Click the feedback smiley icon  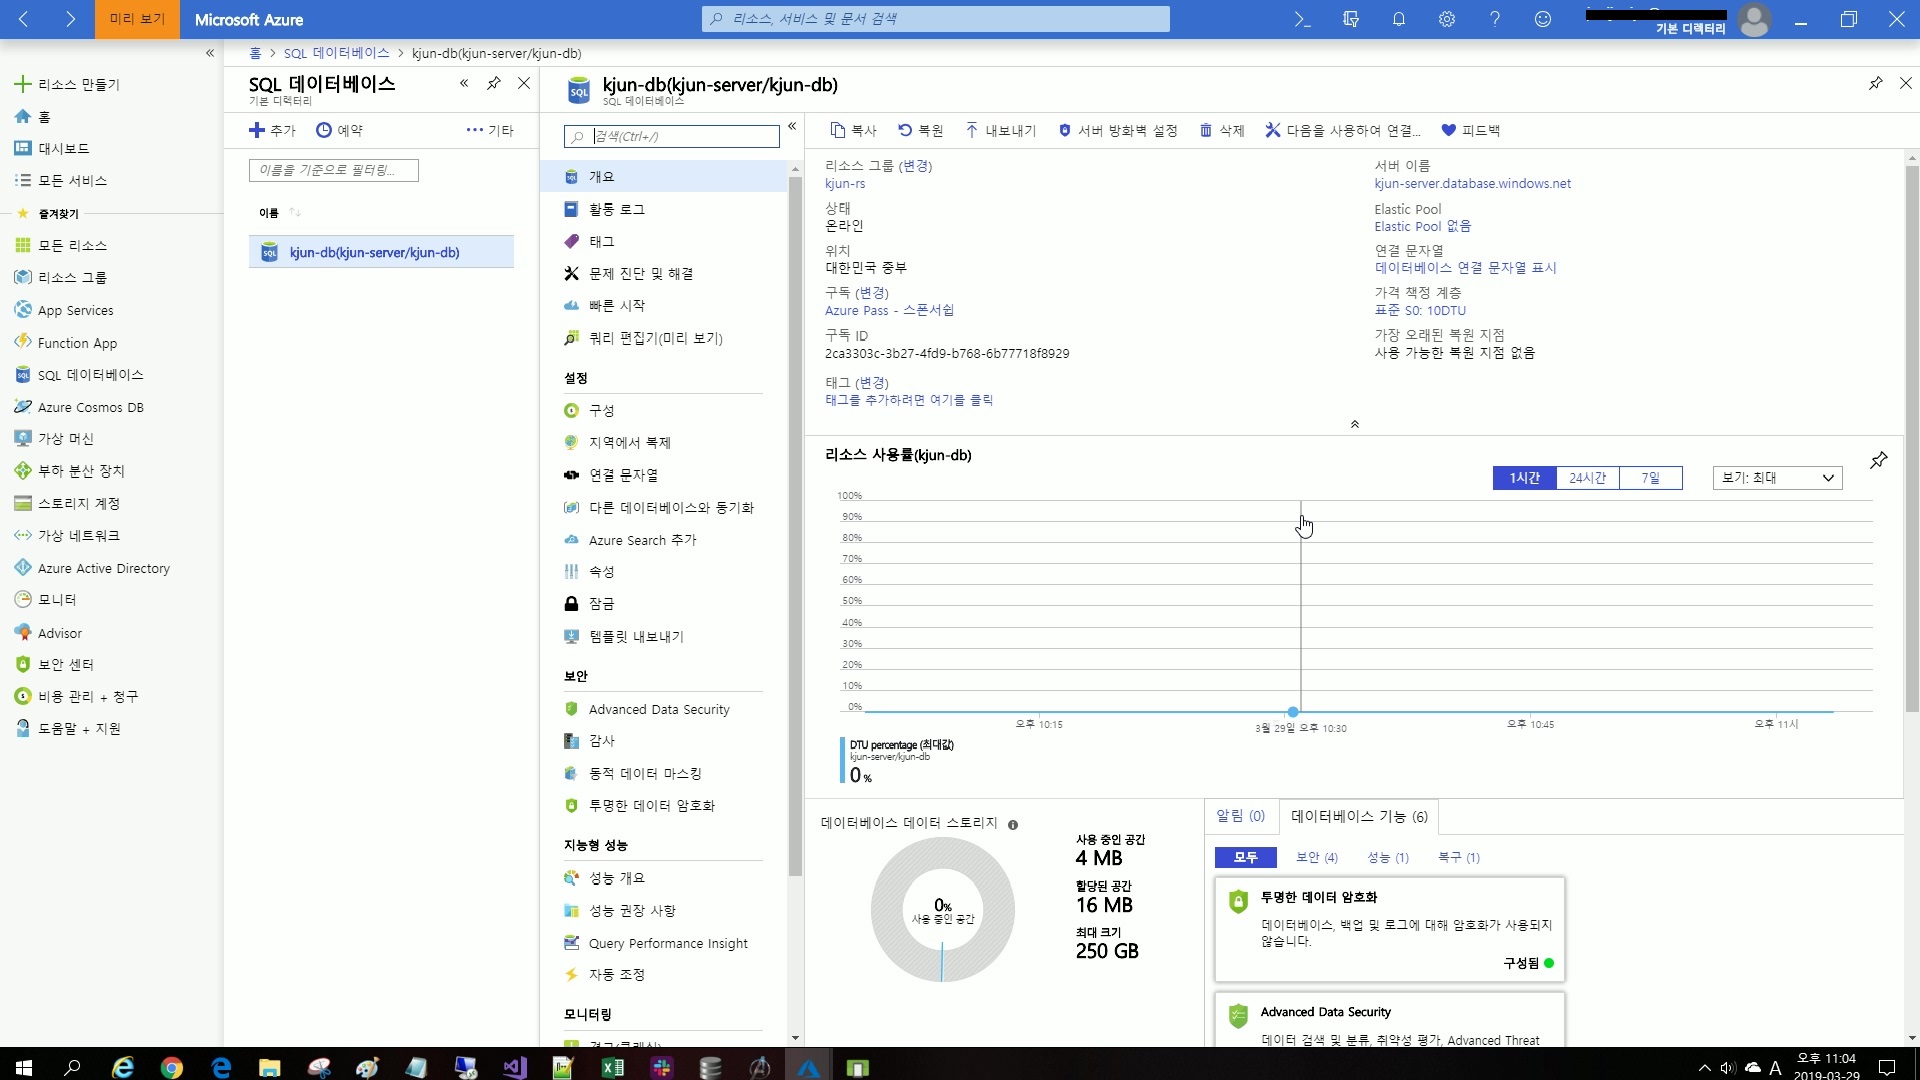1543,19
